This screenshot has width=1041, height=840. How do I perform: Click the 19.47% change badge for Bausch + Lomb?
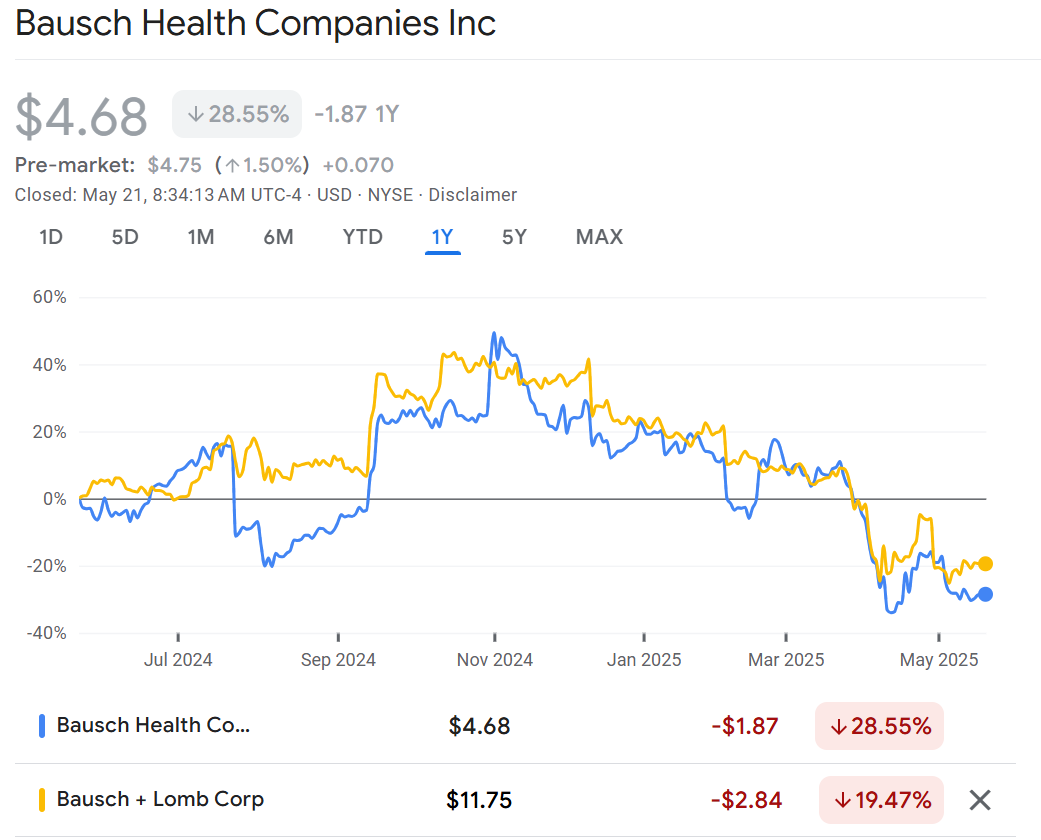[x=880, y=800]
